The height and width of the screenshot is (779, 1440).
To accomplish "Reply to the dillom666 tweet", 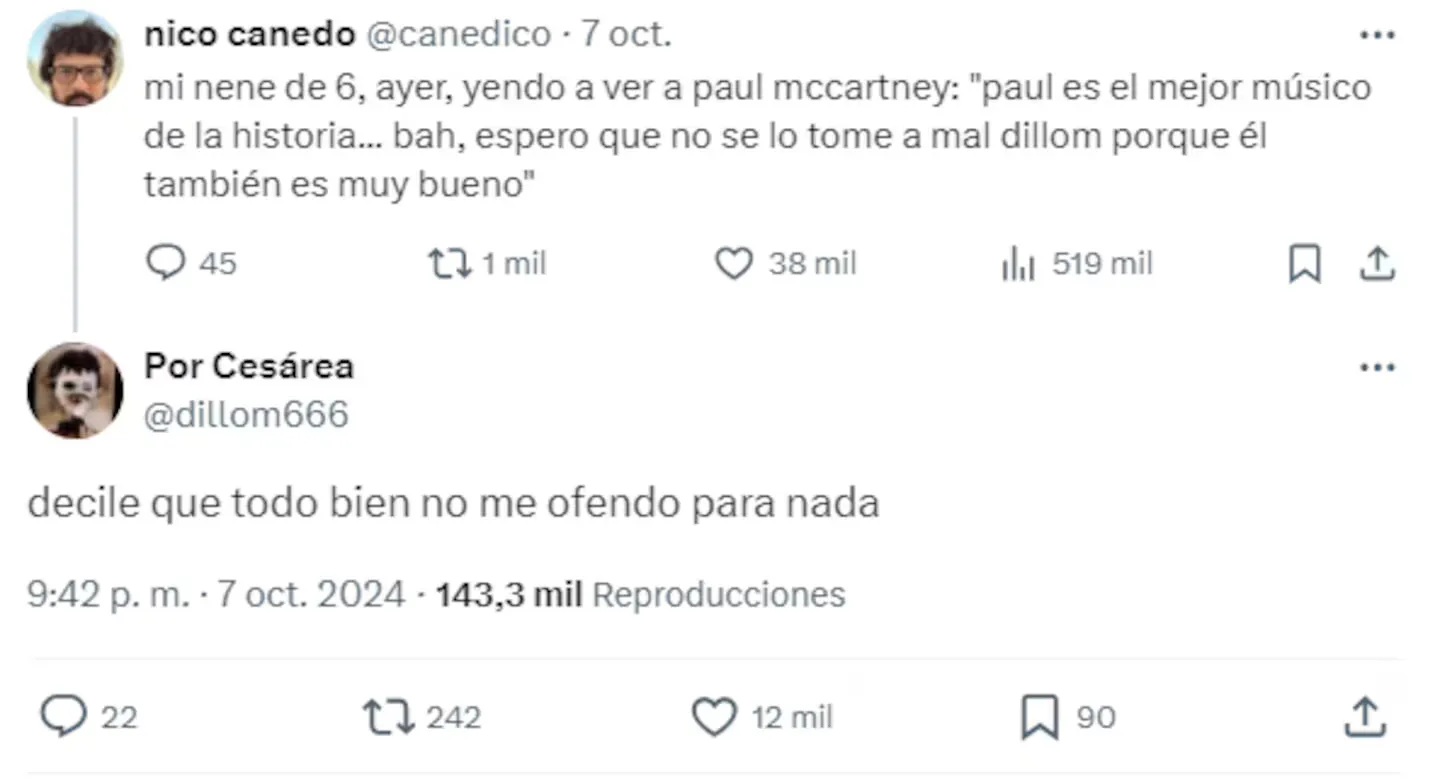I will click(64, 717).
